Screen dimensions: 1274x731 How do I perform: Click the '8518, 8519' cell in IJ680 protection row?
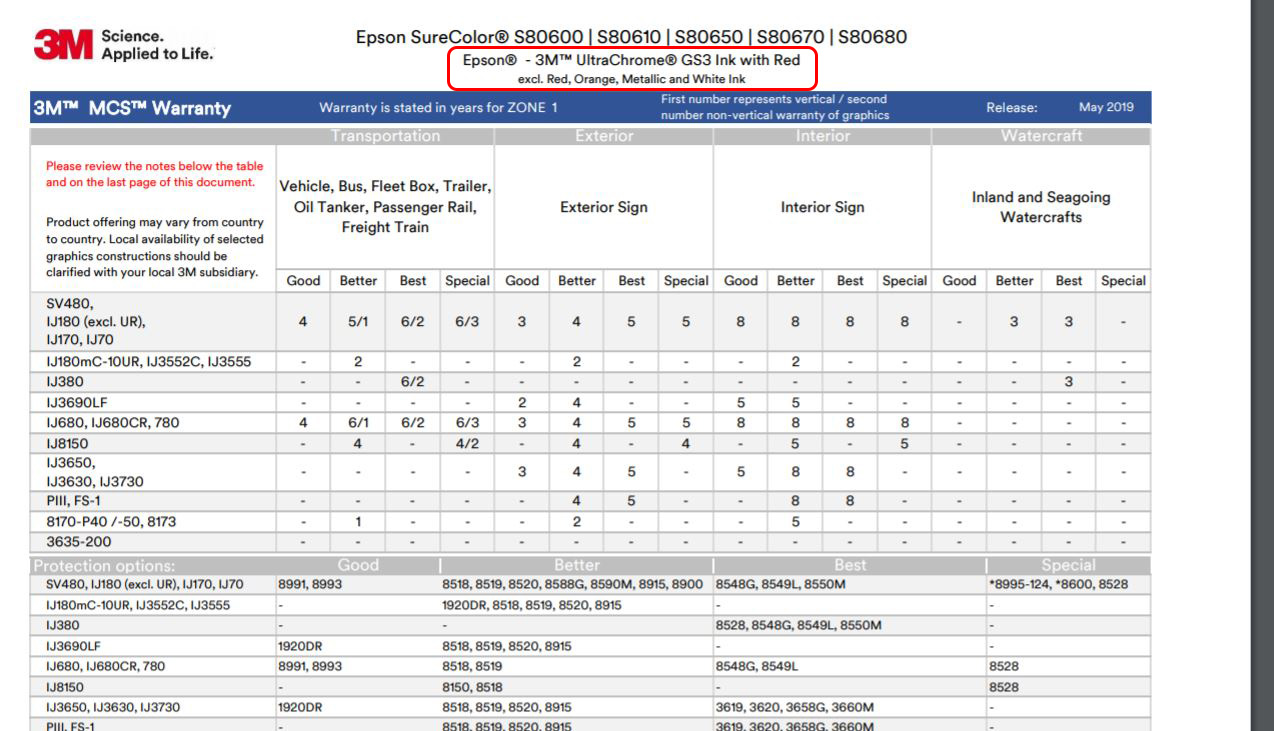(x=472, y=666)
